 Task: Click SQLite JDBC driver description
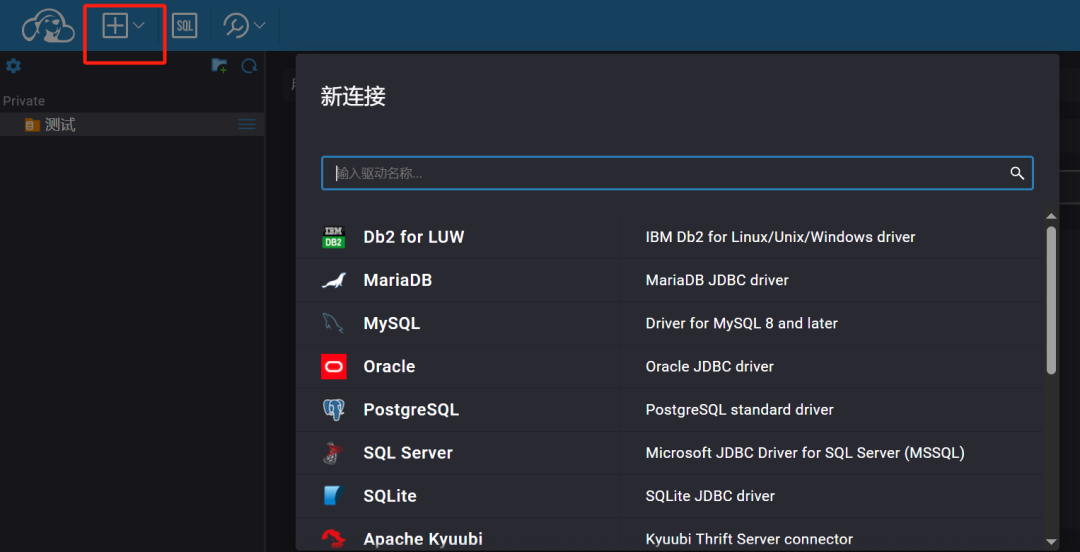point(710,496)
